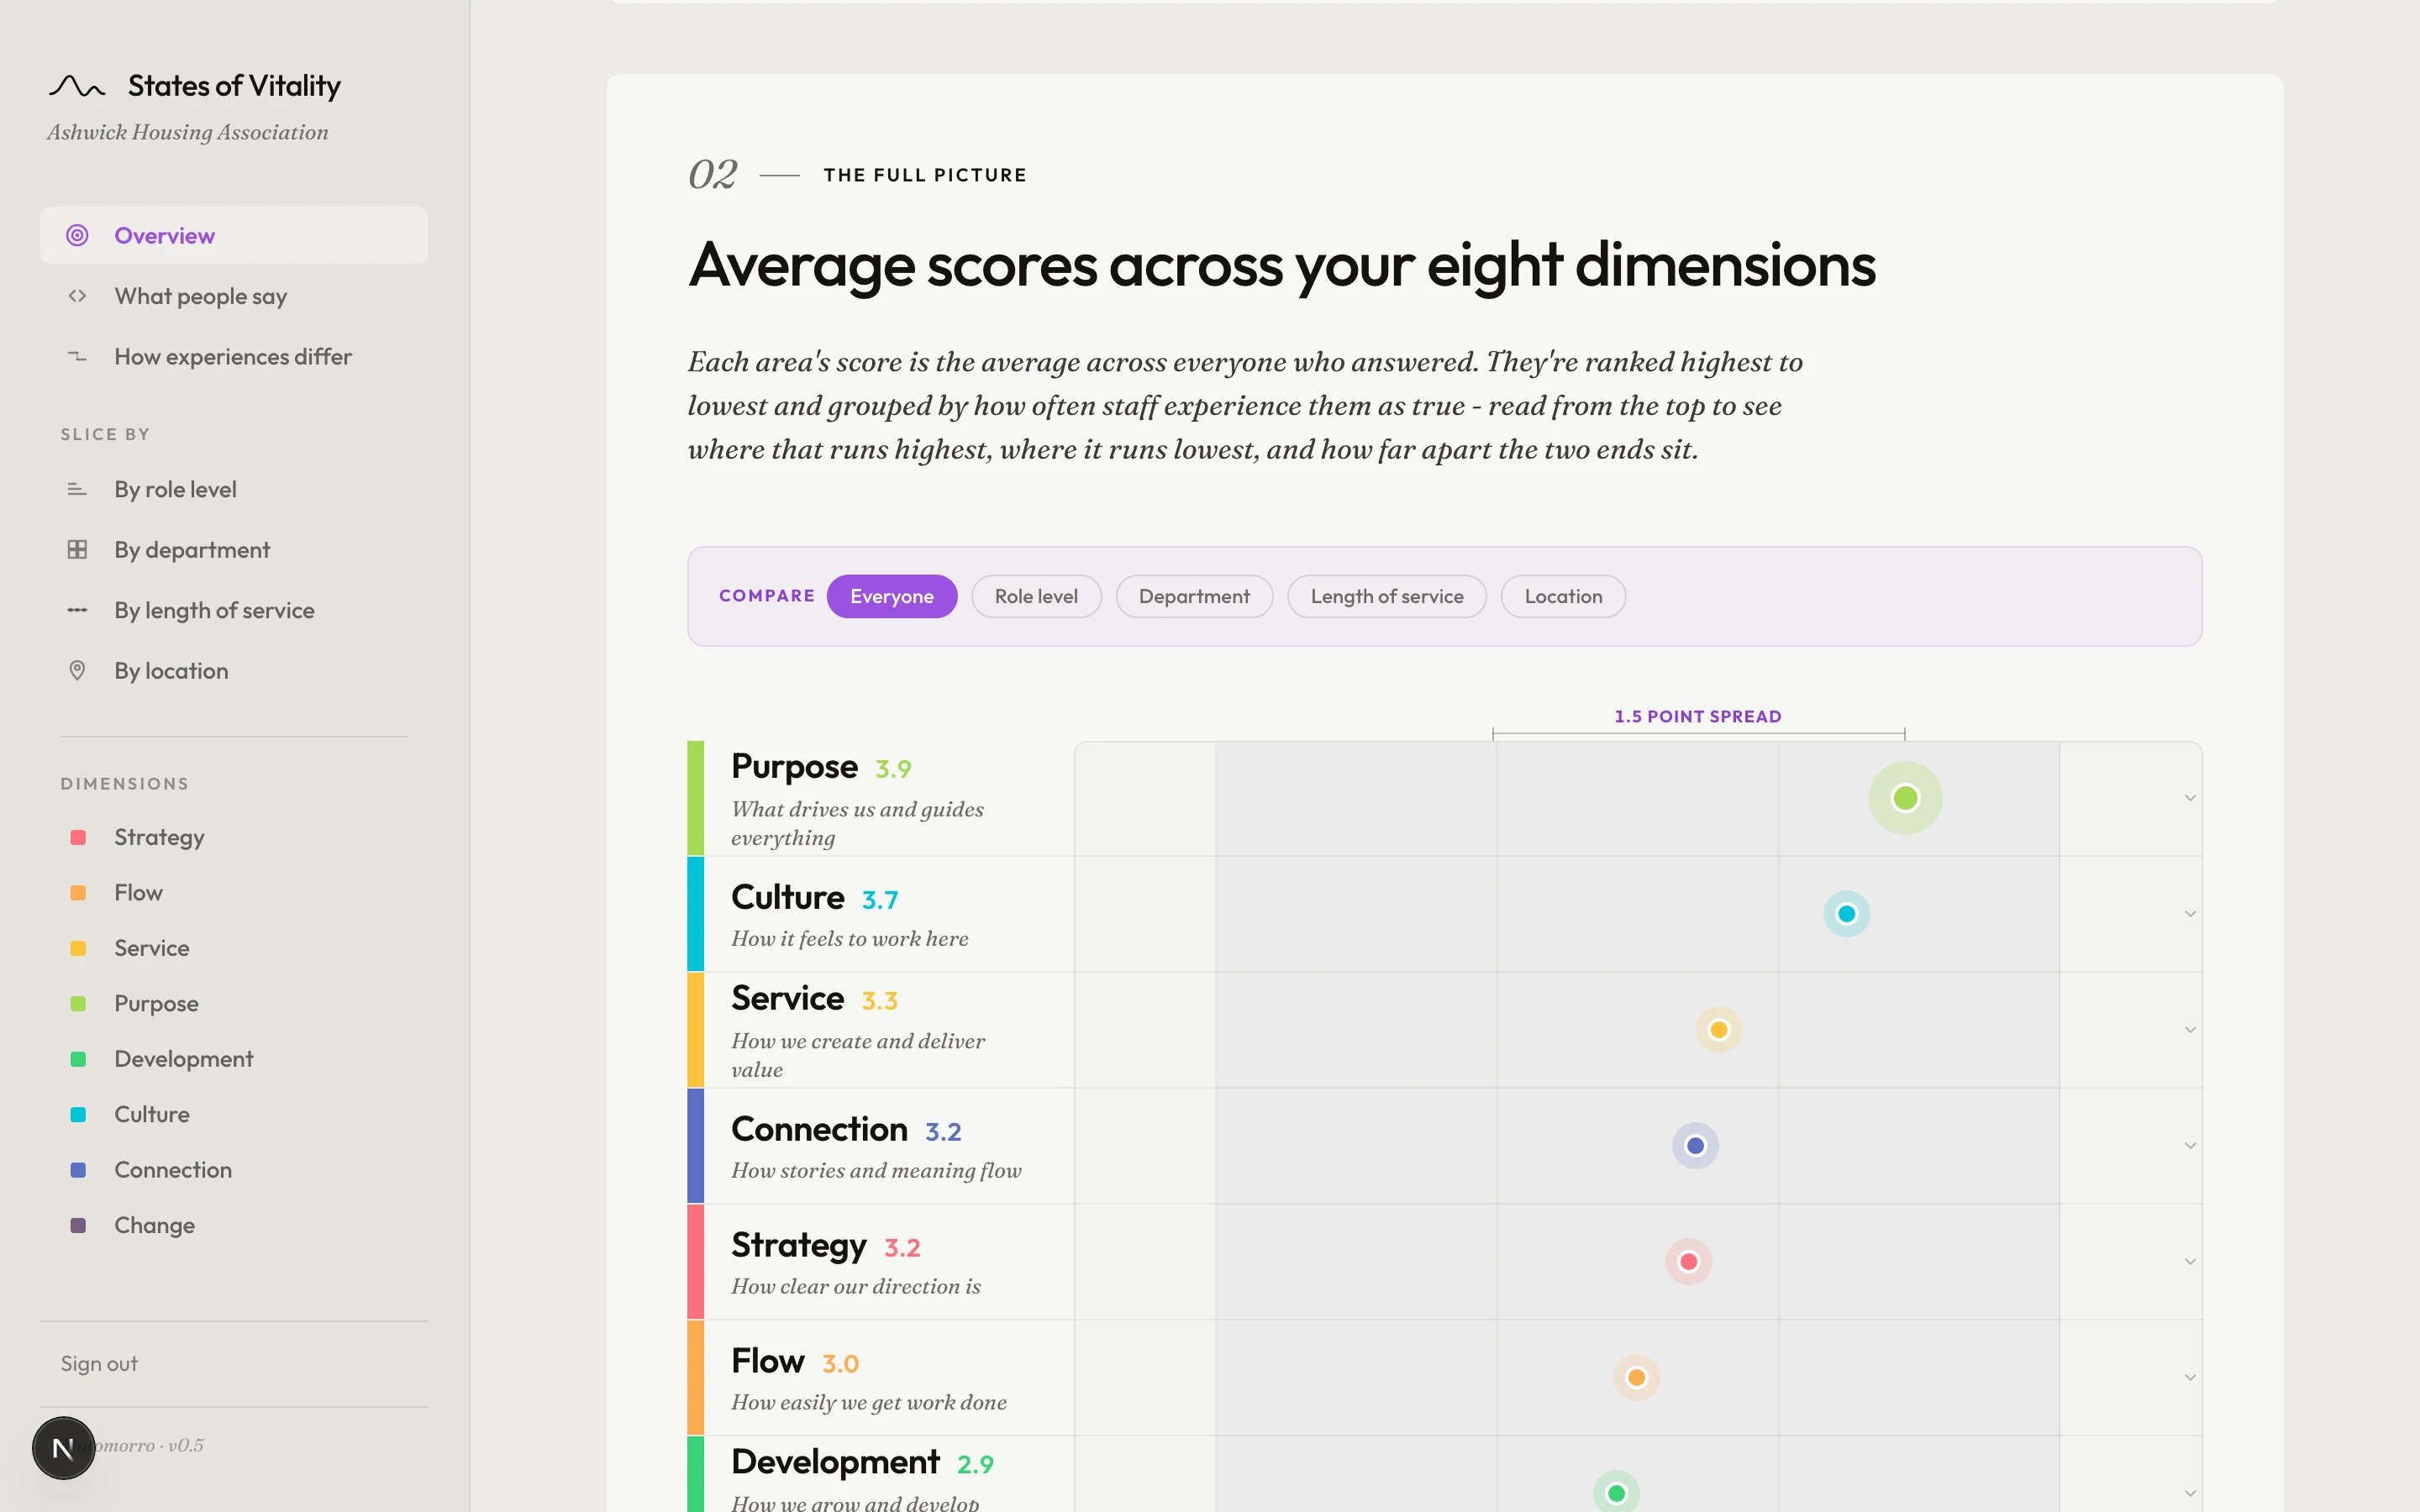The height and width of the screenshot is (1512, 2420).
Task: Open What people say in sidebar
Action: pyautogui.click(x=234, y=296)
